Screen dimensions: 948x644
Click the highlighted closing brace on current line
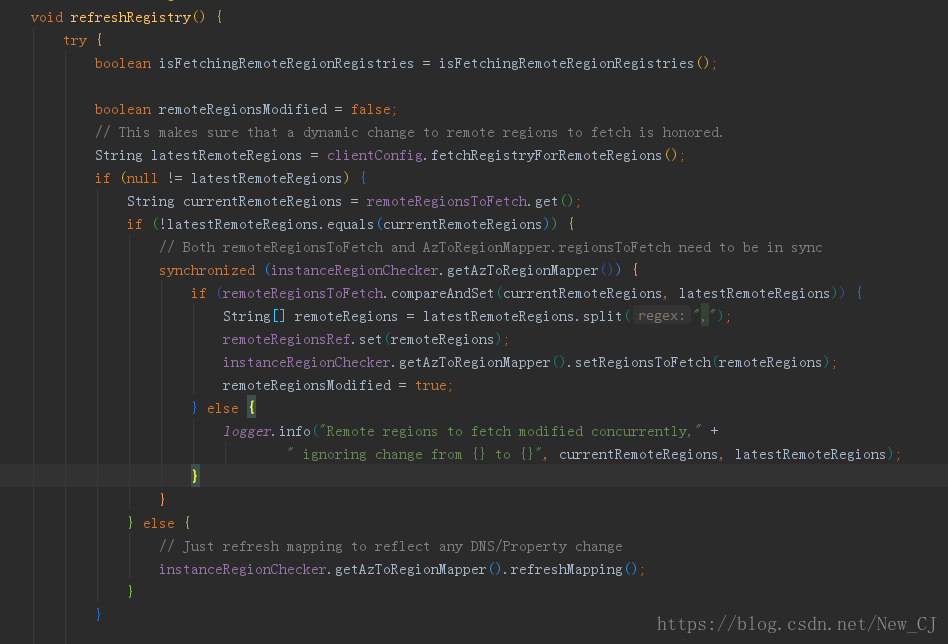pyautogui.click(x=195, y=476)
